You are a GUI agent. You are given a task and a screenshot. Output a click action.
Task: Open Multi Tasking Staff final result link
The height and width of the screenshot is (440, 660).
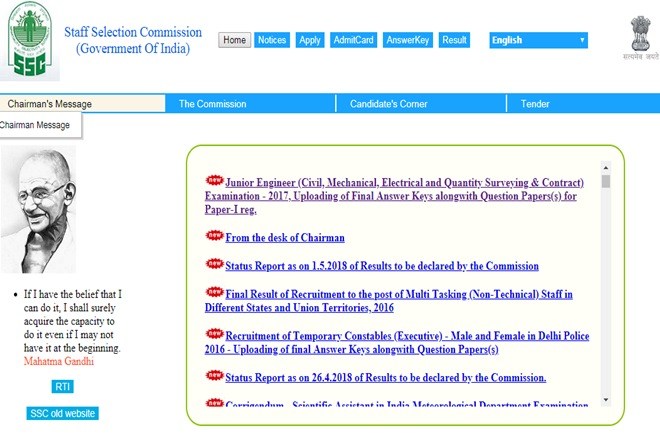point(389,301)
